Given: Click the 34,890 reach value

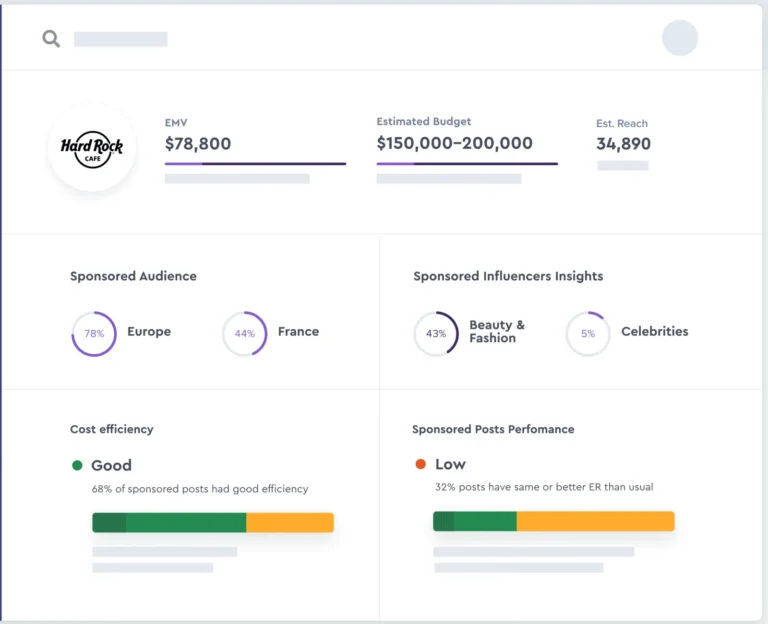Looking at the screenshot, I should tap(624, 144).
